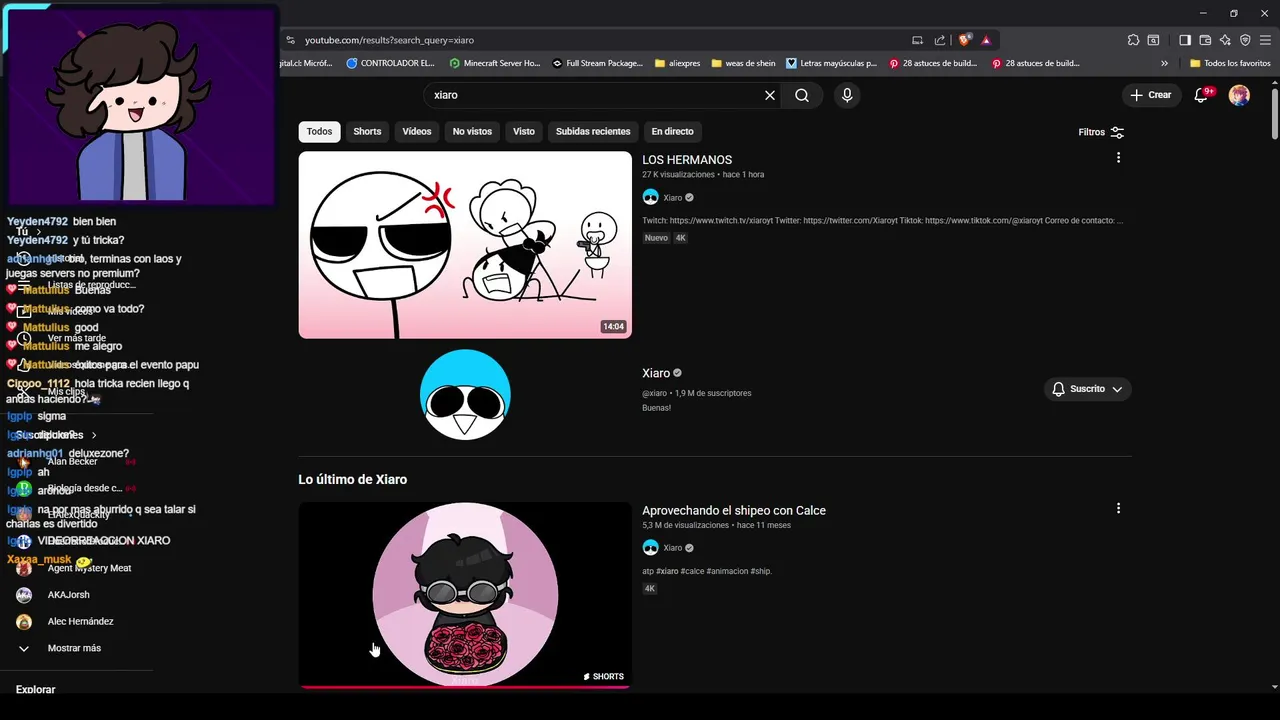Open the LOS HERMANOS video thumbnail

click(x=465, y=245)
